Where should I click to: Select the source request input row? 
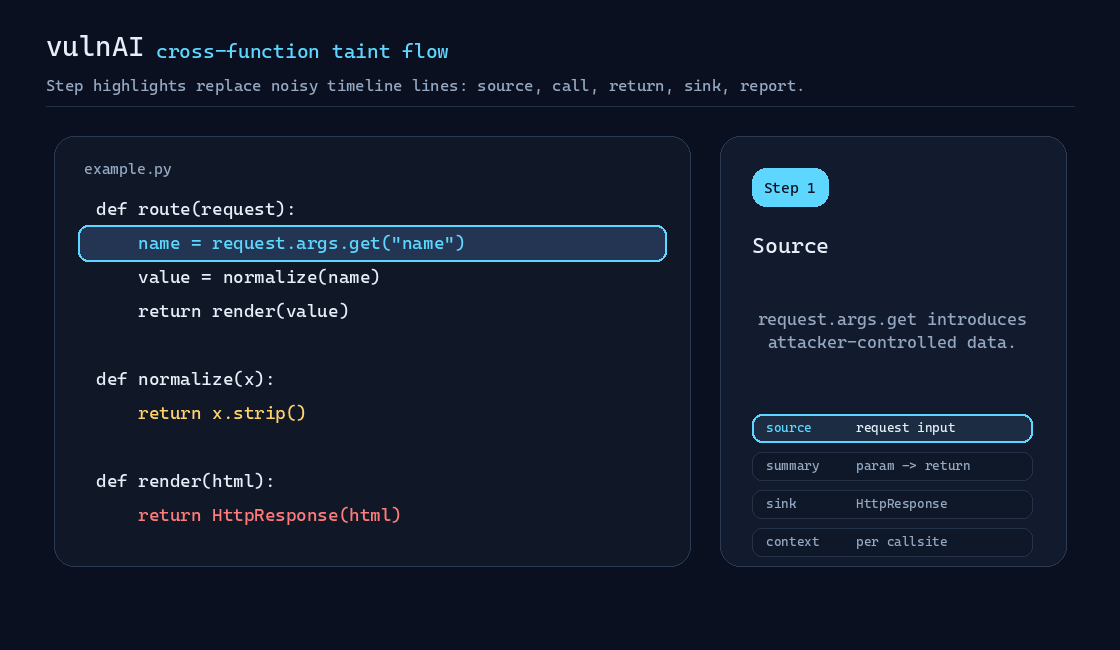coord(892,429)
